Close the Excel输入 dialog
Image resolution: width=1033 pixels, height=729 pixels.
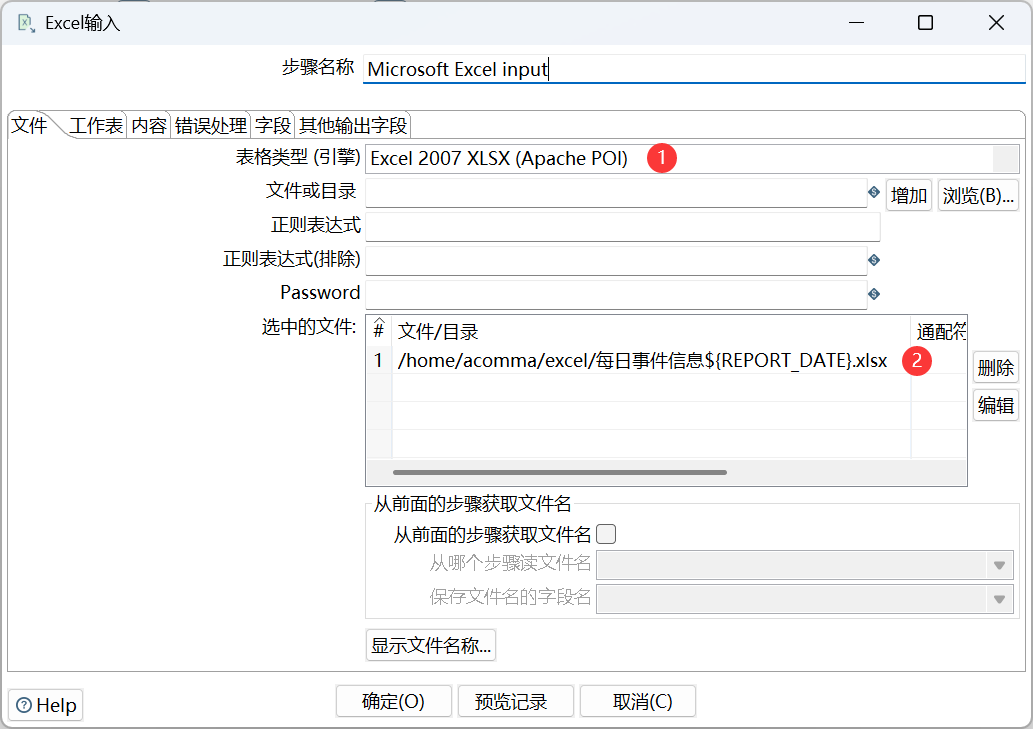coord(996,23)
